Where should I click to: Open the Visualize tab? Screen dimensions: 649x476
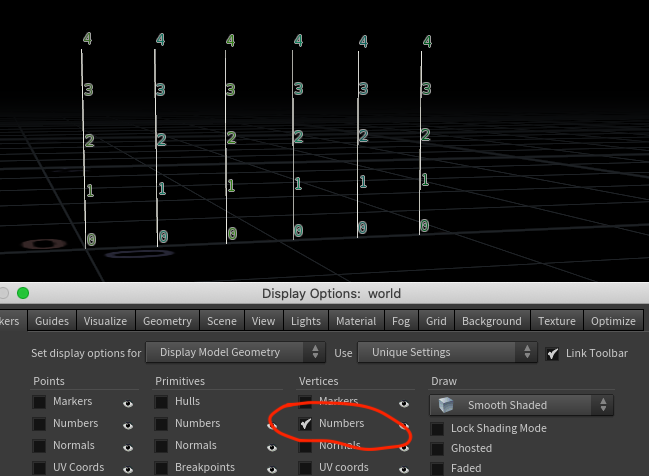(105, 321)
